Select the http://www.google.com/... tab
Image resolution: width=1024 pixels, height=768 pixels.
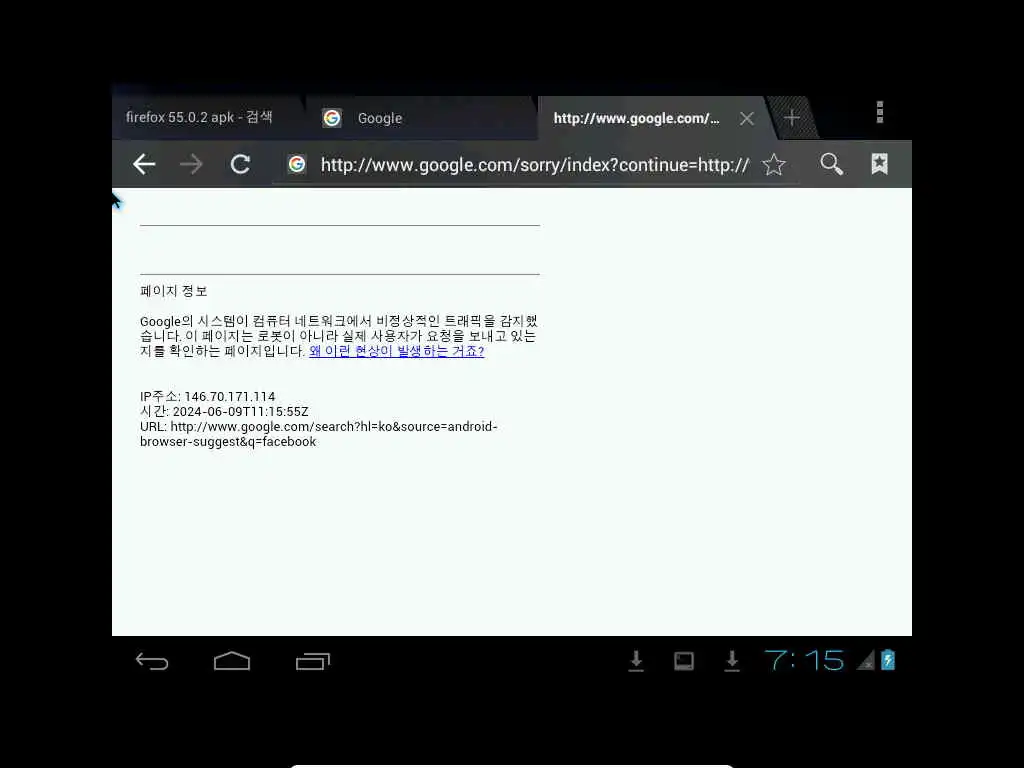(x=636, y=118)
